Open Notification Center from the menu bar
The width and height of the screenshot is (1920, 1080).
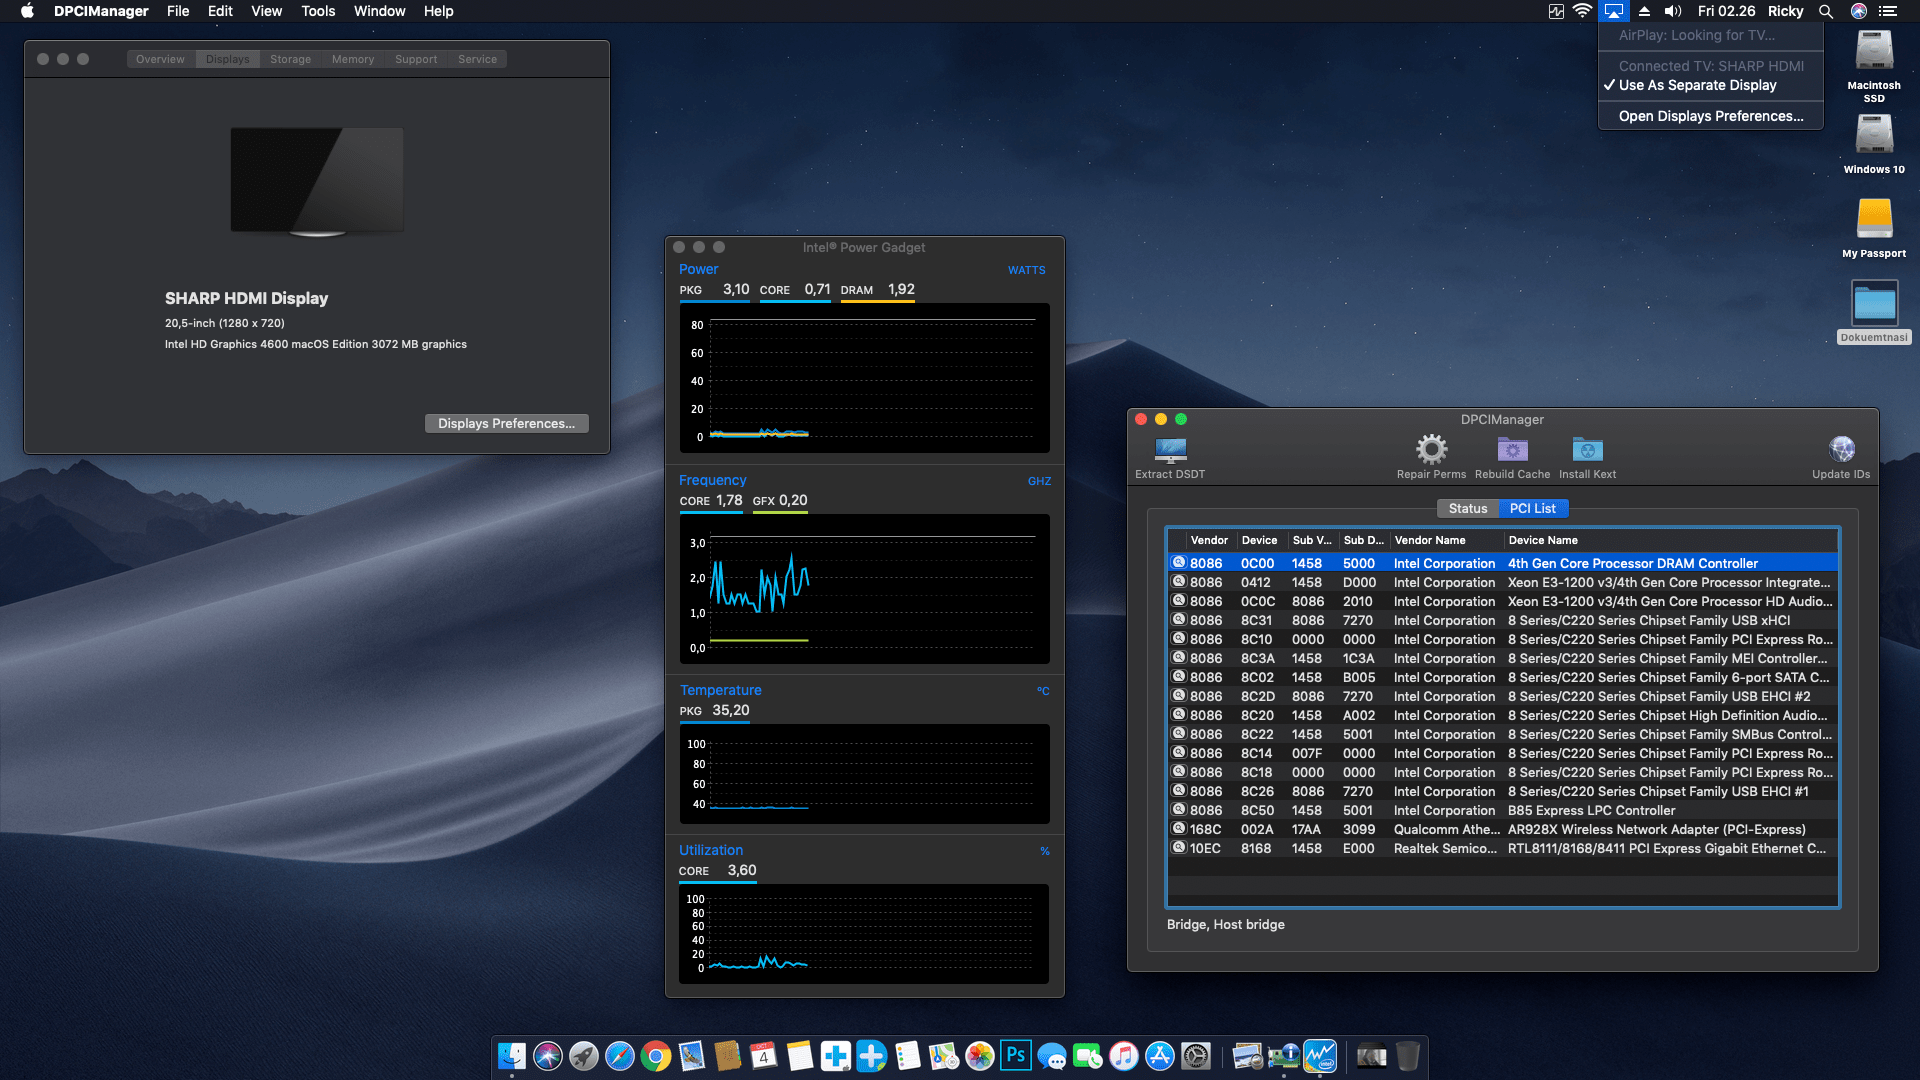1888,11
